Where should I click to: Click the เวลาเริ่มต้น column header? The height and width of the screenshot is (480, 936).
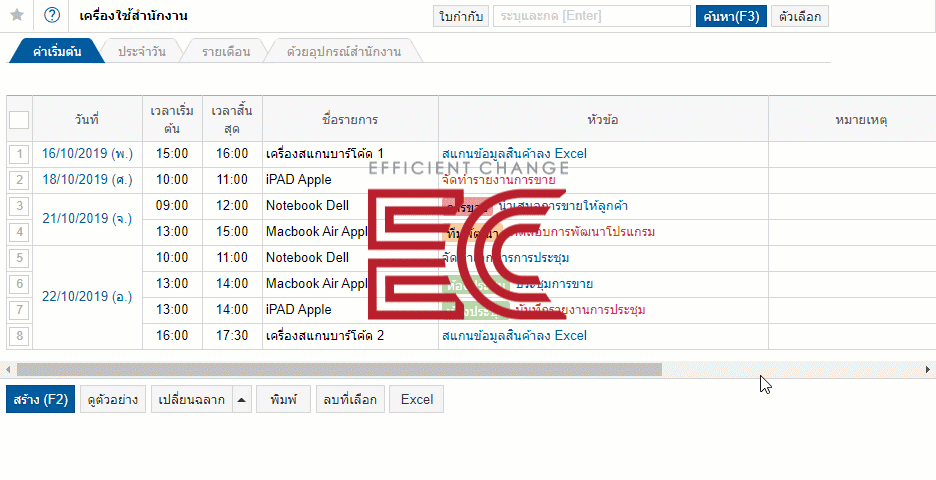173,119
